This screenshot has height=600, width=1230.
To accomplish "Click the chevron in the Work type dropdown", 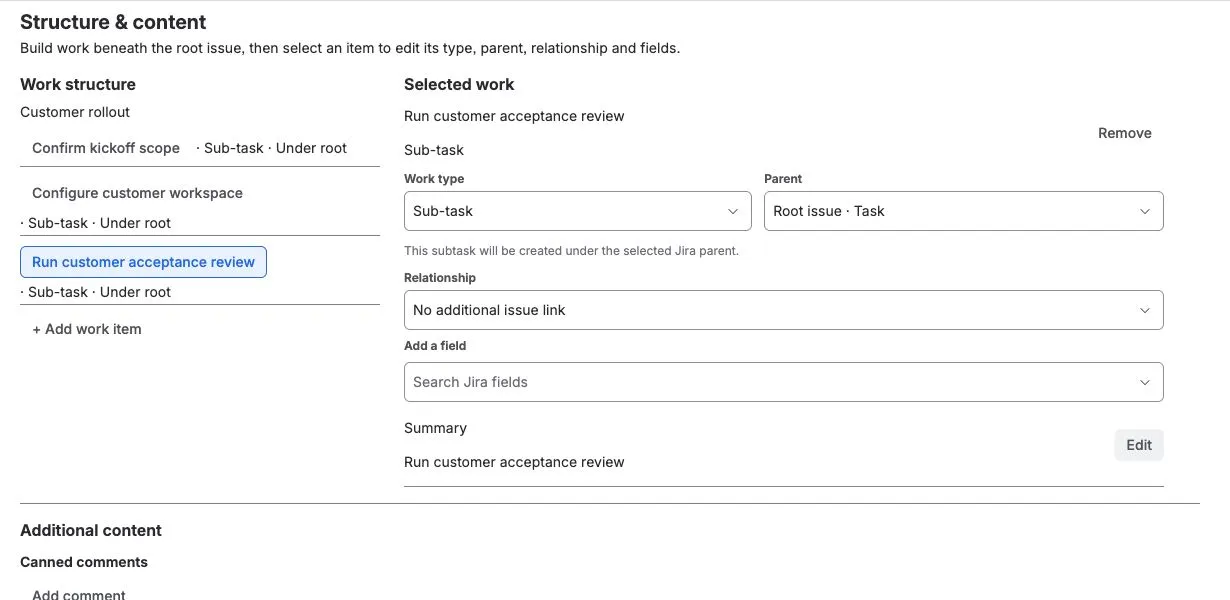I will 733,211.
